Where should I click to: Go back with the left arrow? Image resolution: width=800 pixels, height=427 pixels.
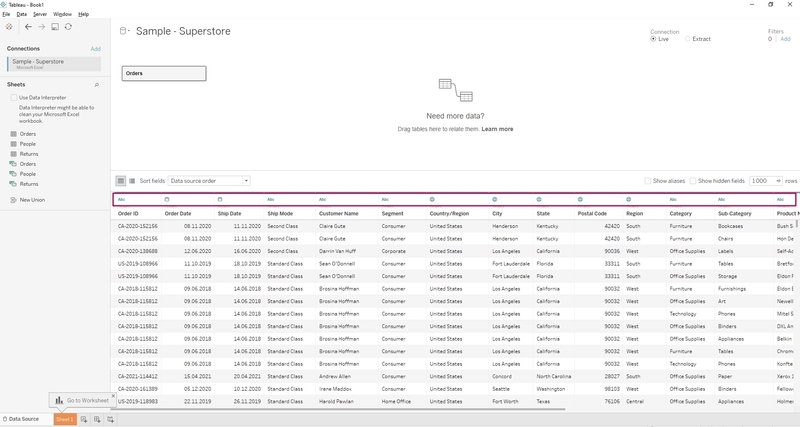(x=28, y=27)
